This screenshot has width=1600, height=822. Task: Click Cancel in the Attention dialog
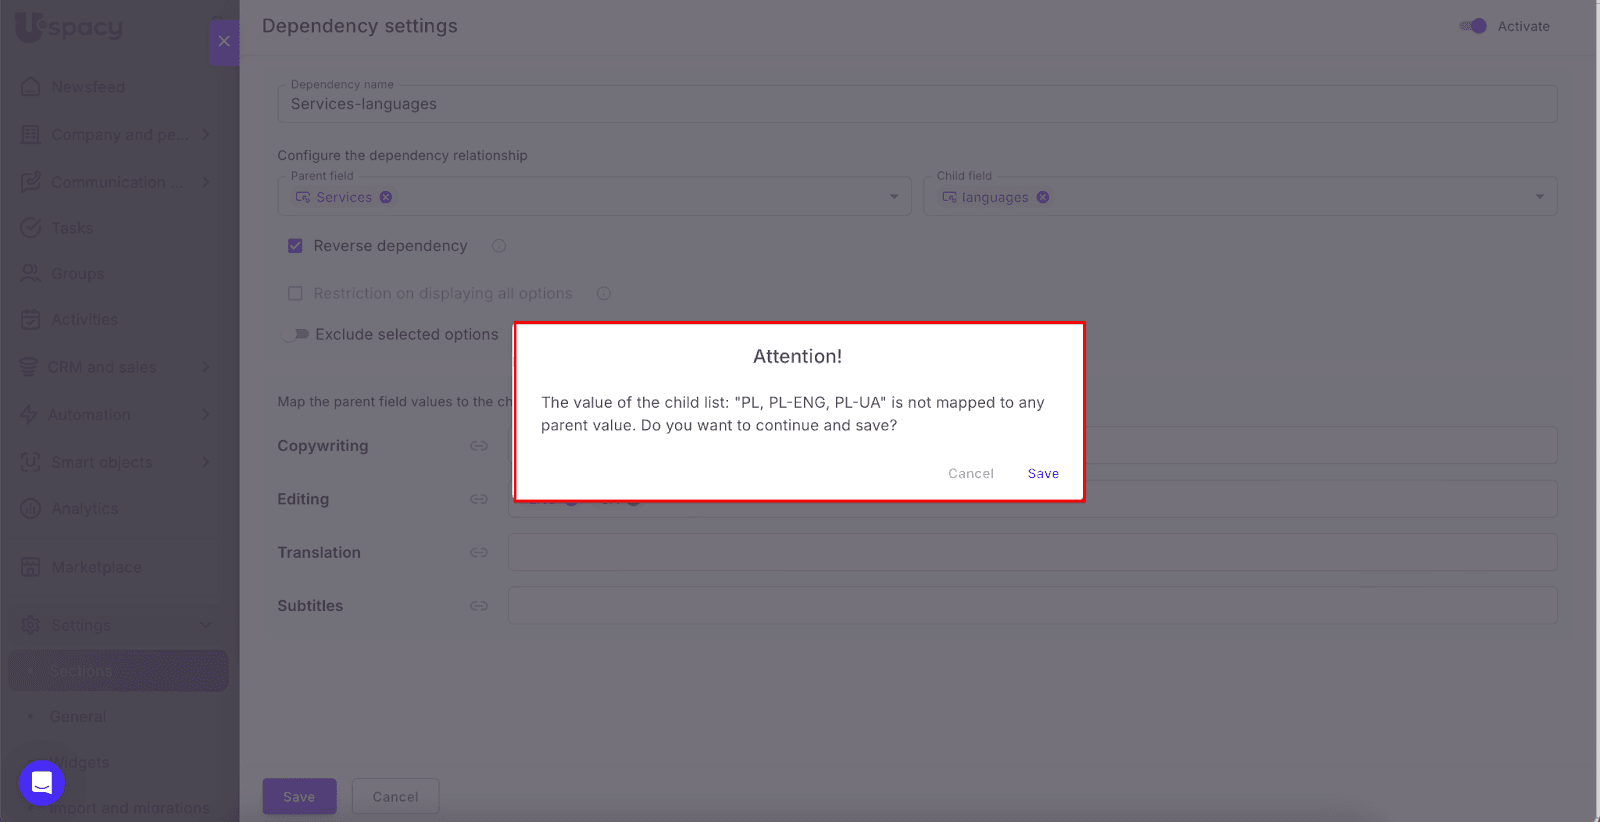(970, 474)
